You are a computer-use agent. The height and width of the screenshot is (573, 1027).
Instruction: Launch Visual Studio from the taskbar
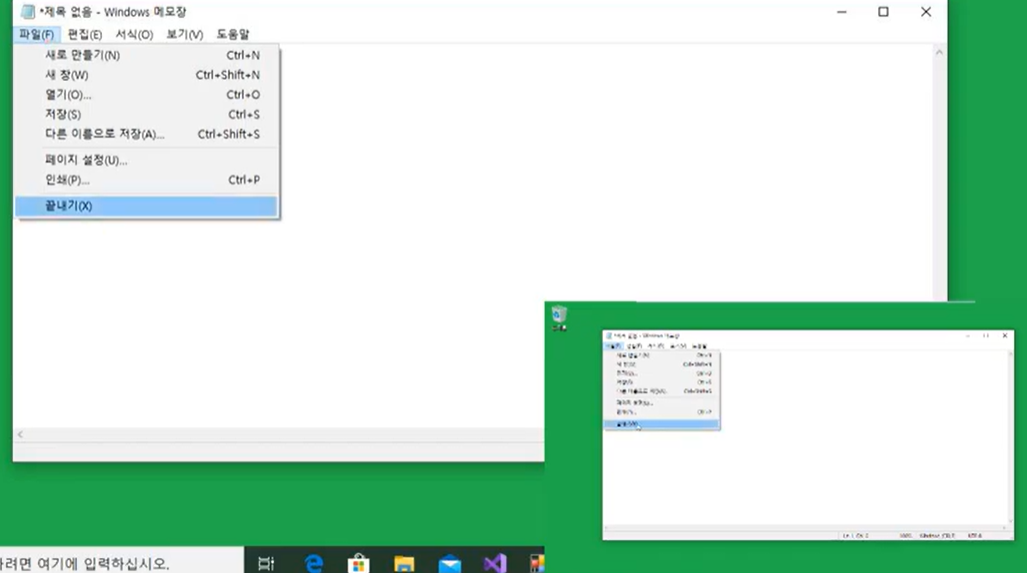pos(495,563)
